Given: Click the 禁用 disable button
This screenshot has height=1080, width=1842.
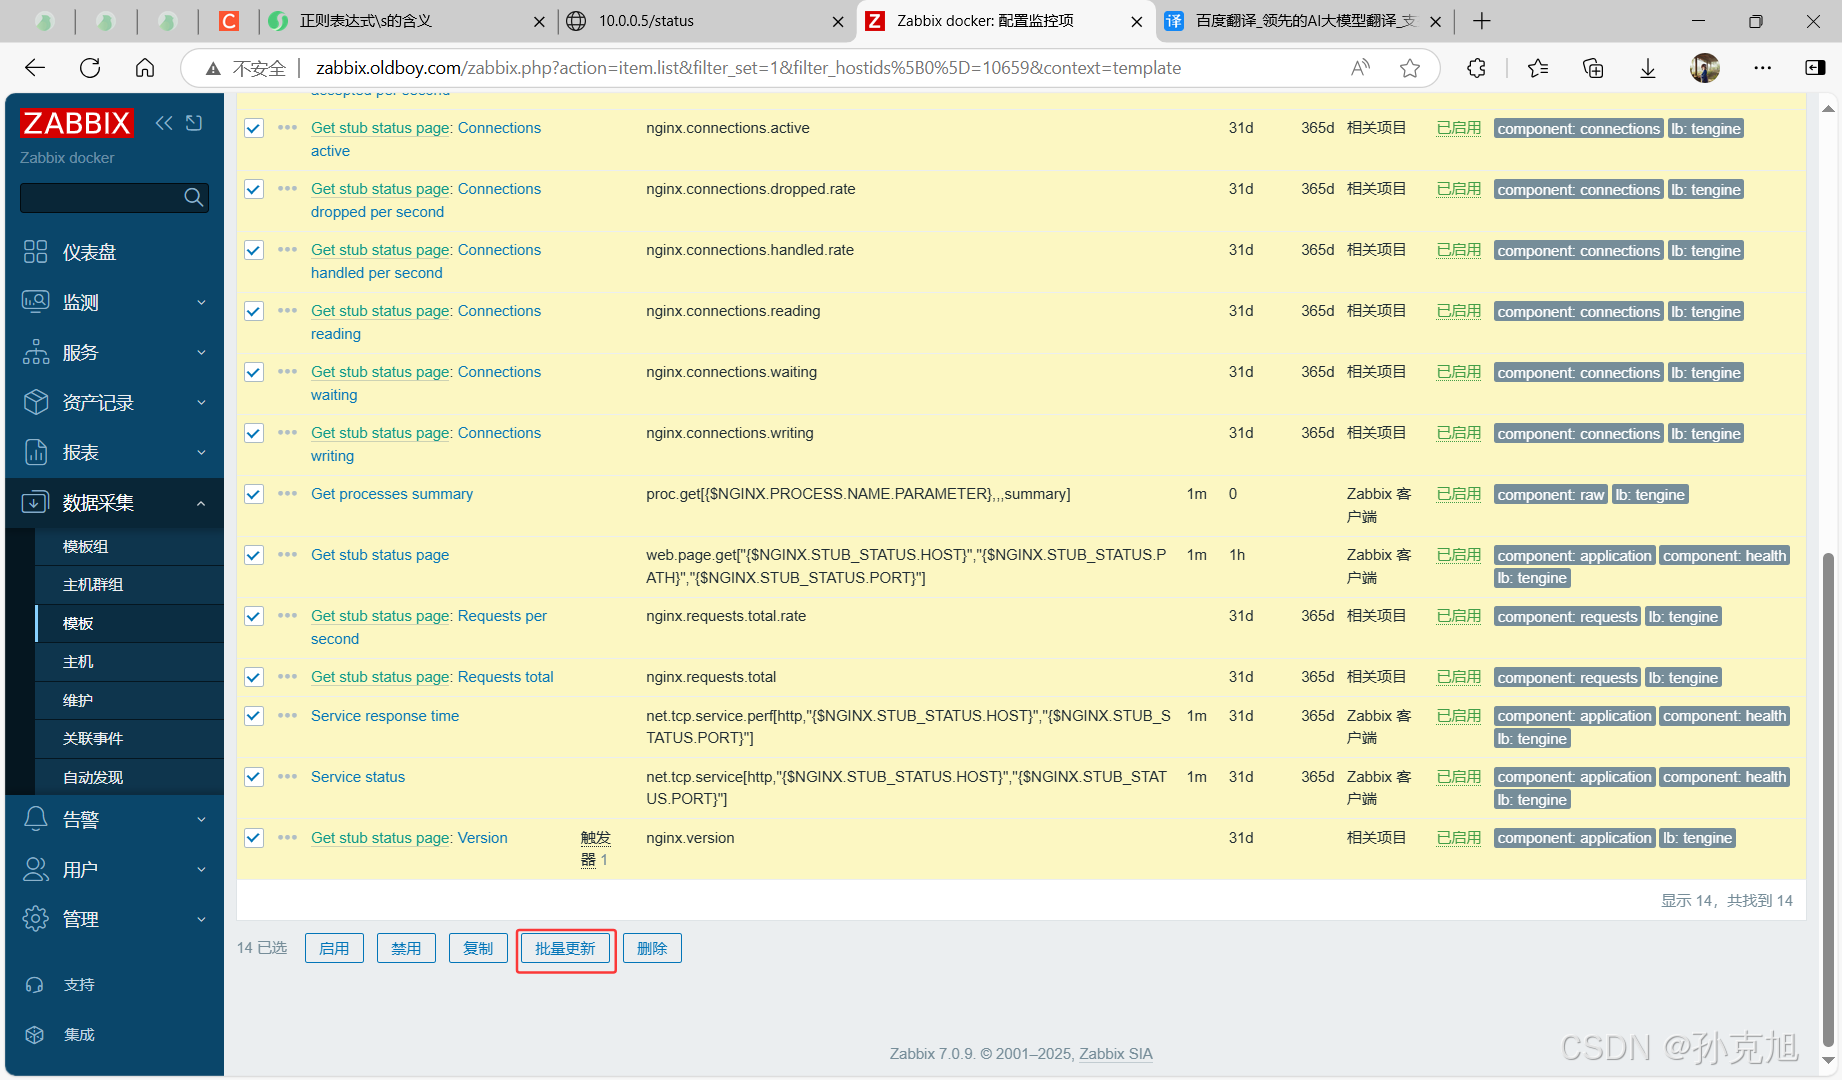Looking at the screenshot, I should point(406,948).
